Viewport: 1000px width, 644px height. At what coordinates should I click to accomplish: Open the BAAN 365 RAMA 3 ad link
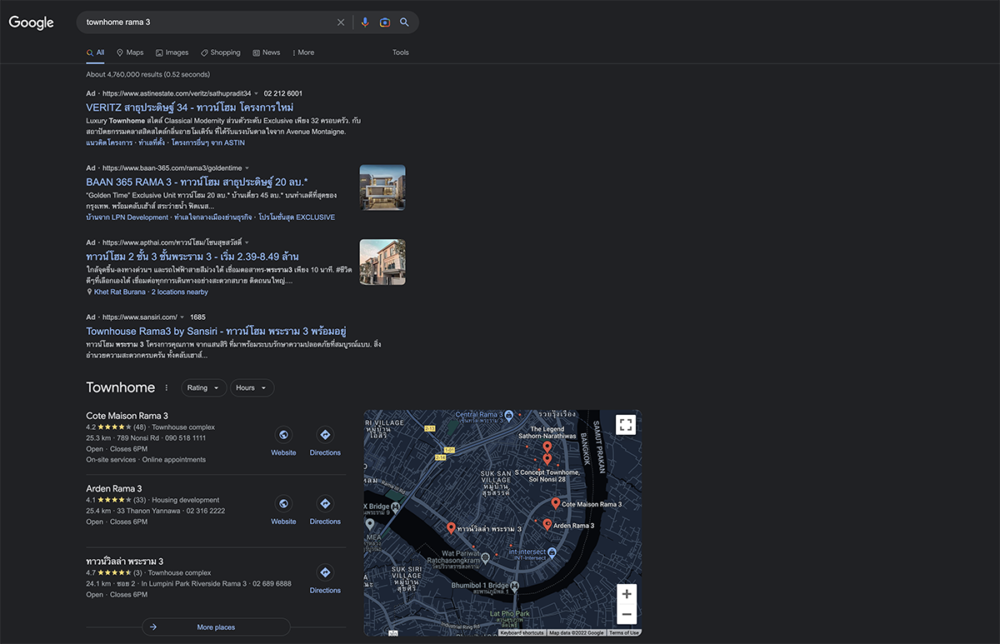(197, 182)
